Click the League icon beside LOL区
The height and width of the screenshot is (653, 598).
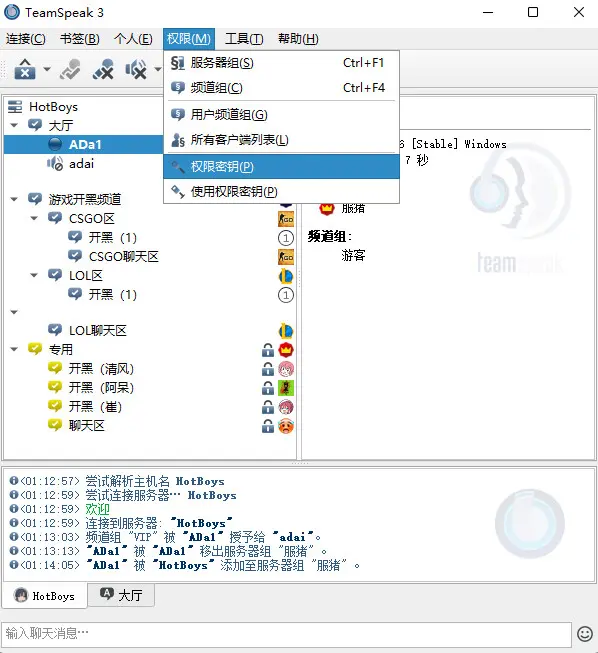[286, 276]
